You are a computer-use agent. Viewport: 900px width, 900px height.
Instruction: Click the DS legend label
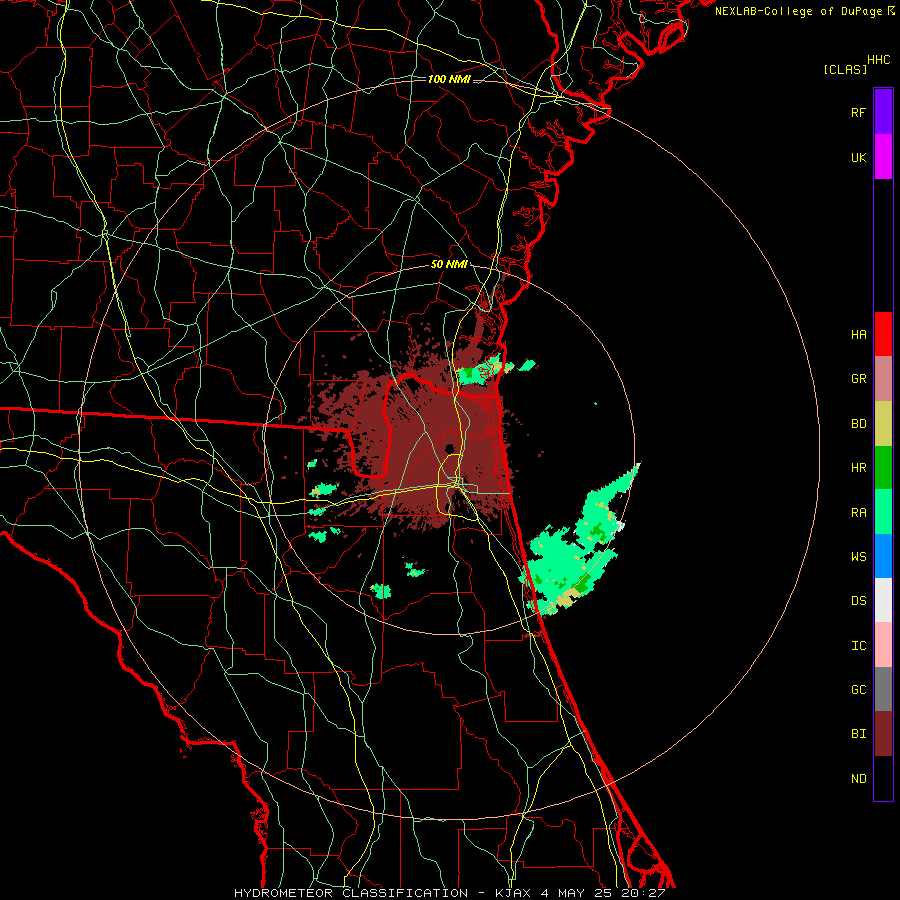(858, 601)
